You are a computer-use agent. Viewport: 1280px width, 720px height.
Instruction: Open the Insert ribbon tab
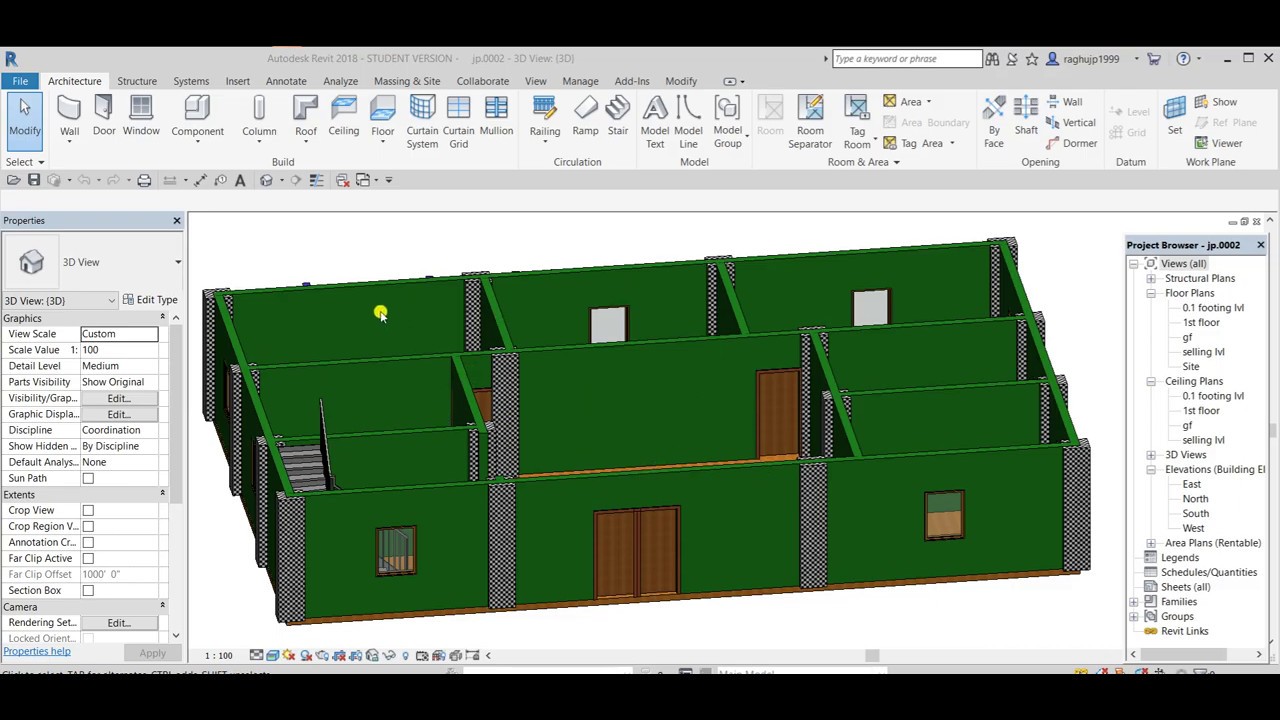point(238,81)
